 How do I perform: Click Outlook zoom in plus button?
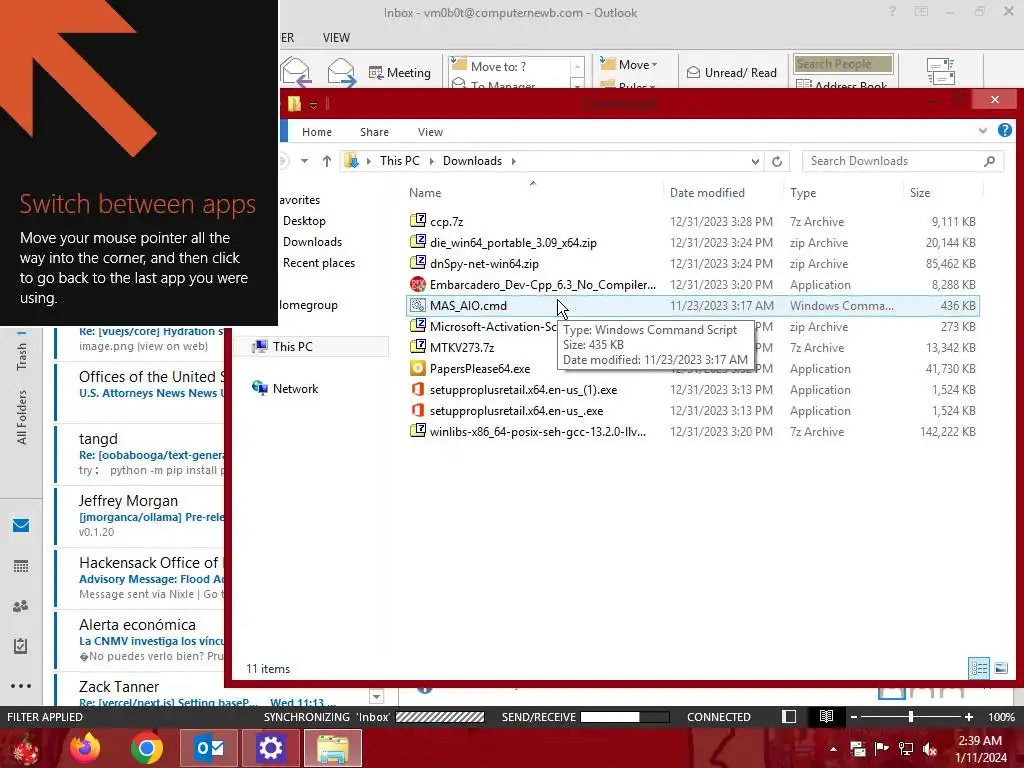[x=968, y=716]
